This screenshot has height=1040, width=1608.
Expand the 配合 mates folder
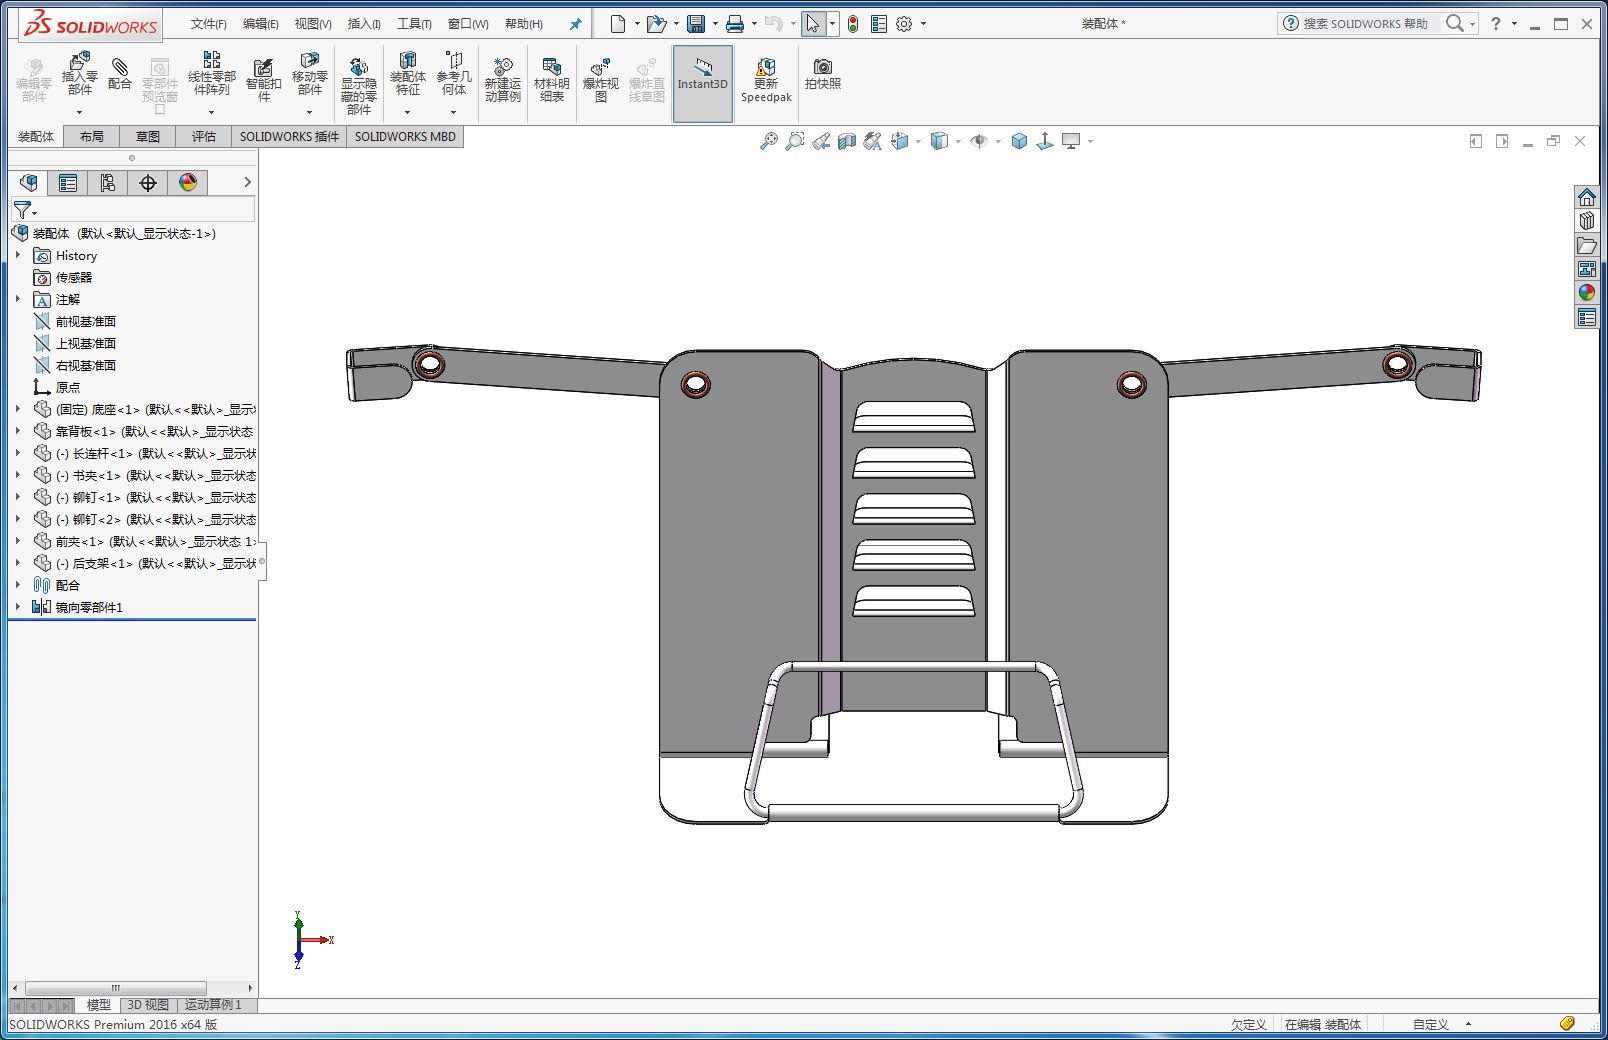18,586
